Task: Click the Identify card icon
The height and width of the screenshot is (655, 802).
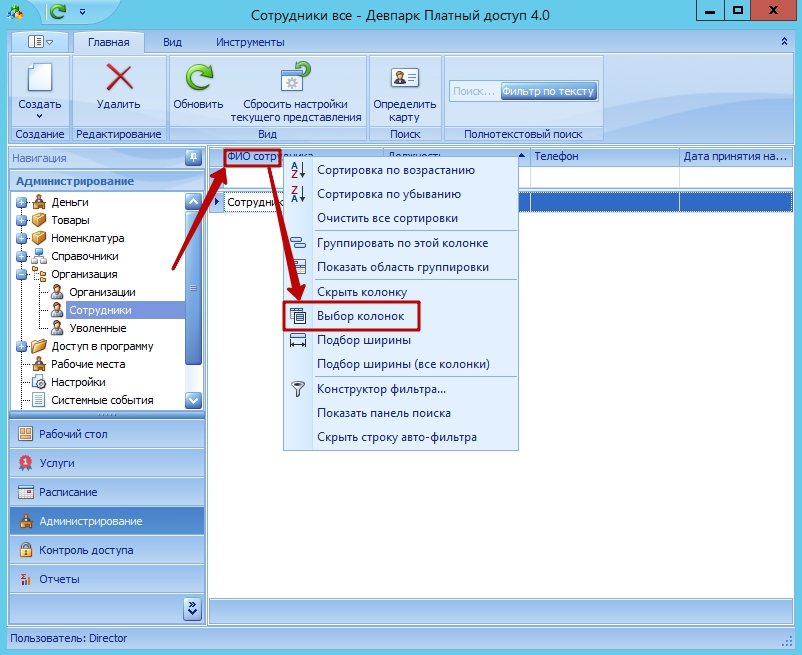Action: point(404,79)
